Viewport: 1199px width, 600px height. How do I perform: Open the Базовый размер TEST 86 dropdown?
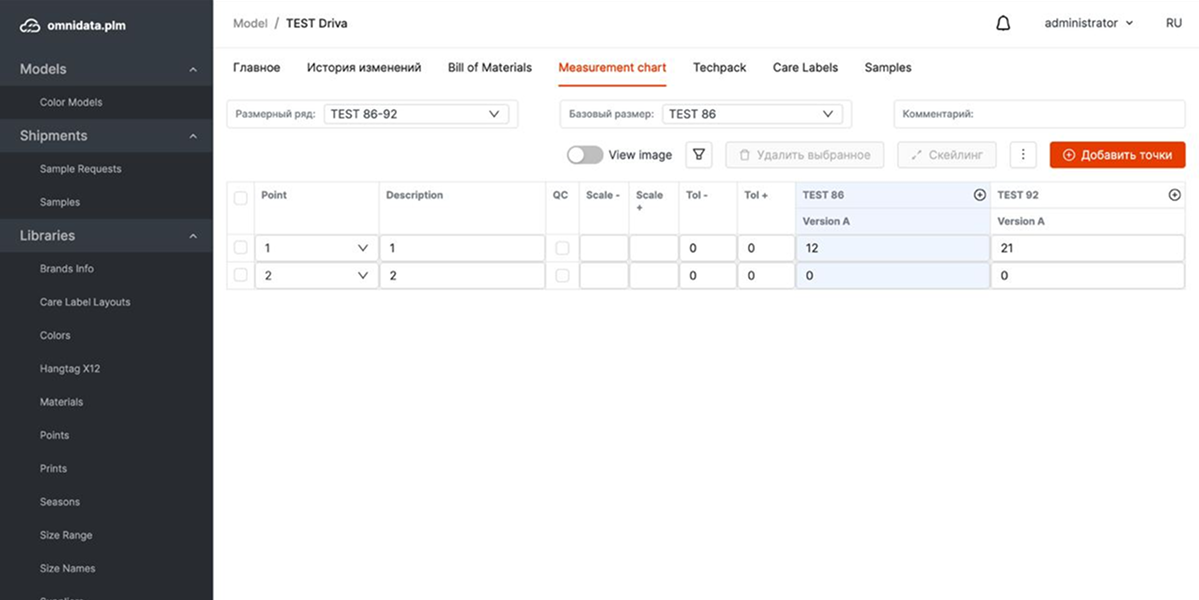[751, 114]
